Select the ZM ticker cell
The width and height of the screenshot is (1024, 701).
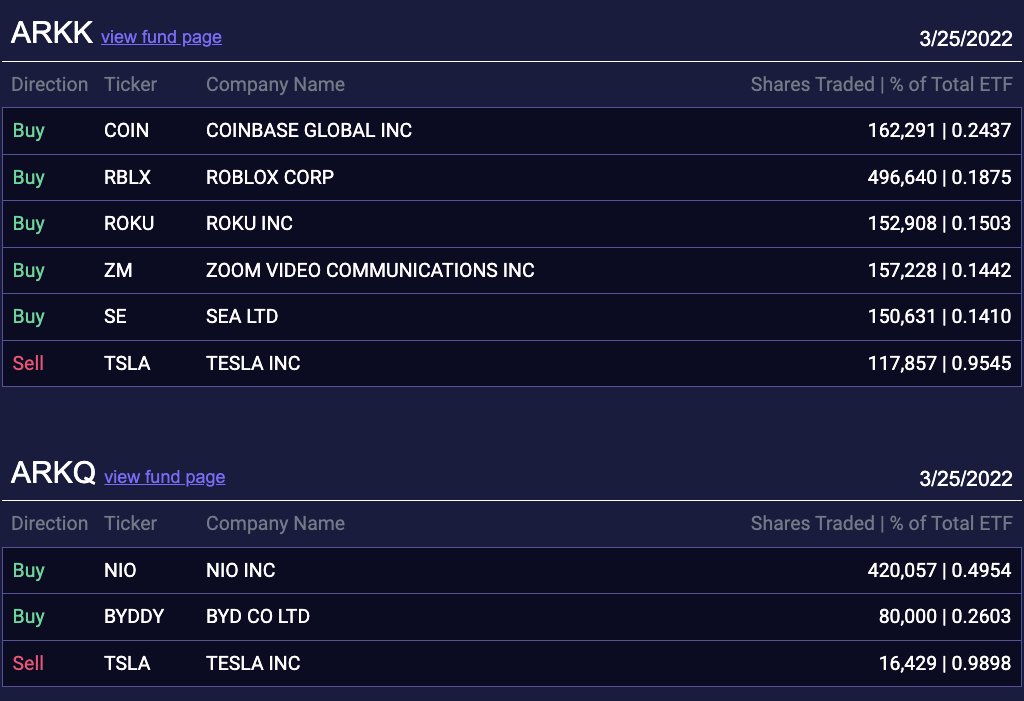tap(118, 270)
